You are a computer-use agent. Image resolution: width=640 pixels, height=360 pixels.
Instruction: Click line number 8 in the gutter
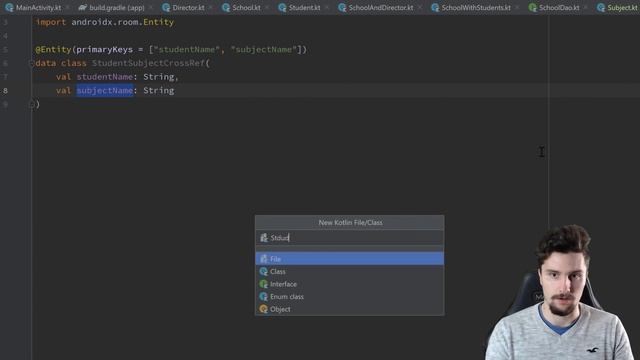[5, 91]
